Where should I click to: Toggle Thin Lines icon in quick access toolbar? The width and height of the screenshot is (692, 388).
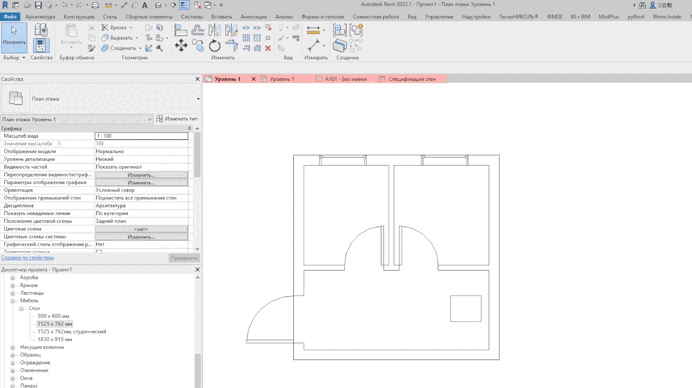pos(184,5)
